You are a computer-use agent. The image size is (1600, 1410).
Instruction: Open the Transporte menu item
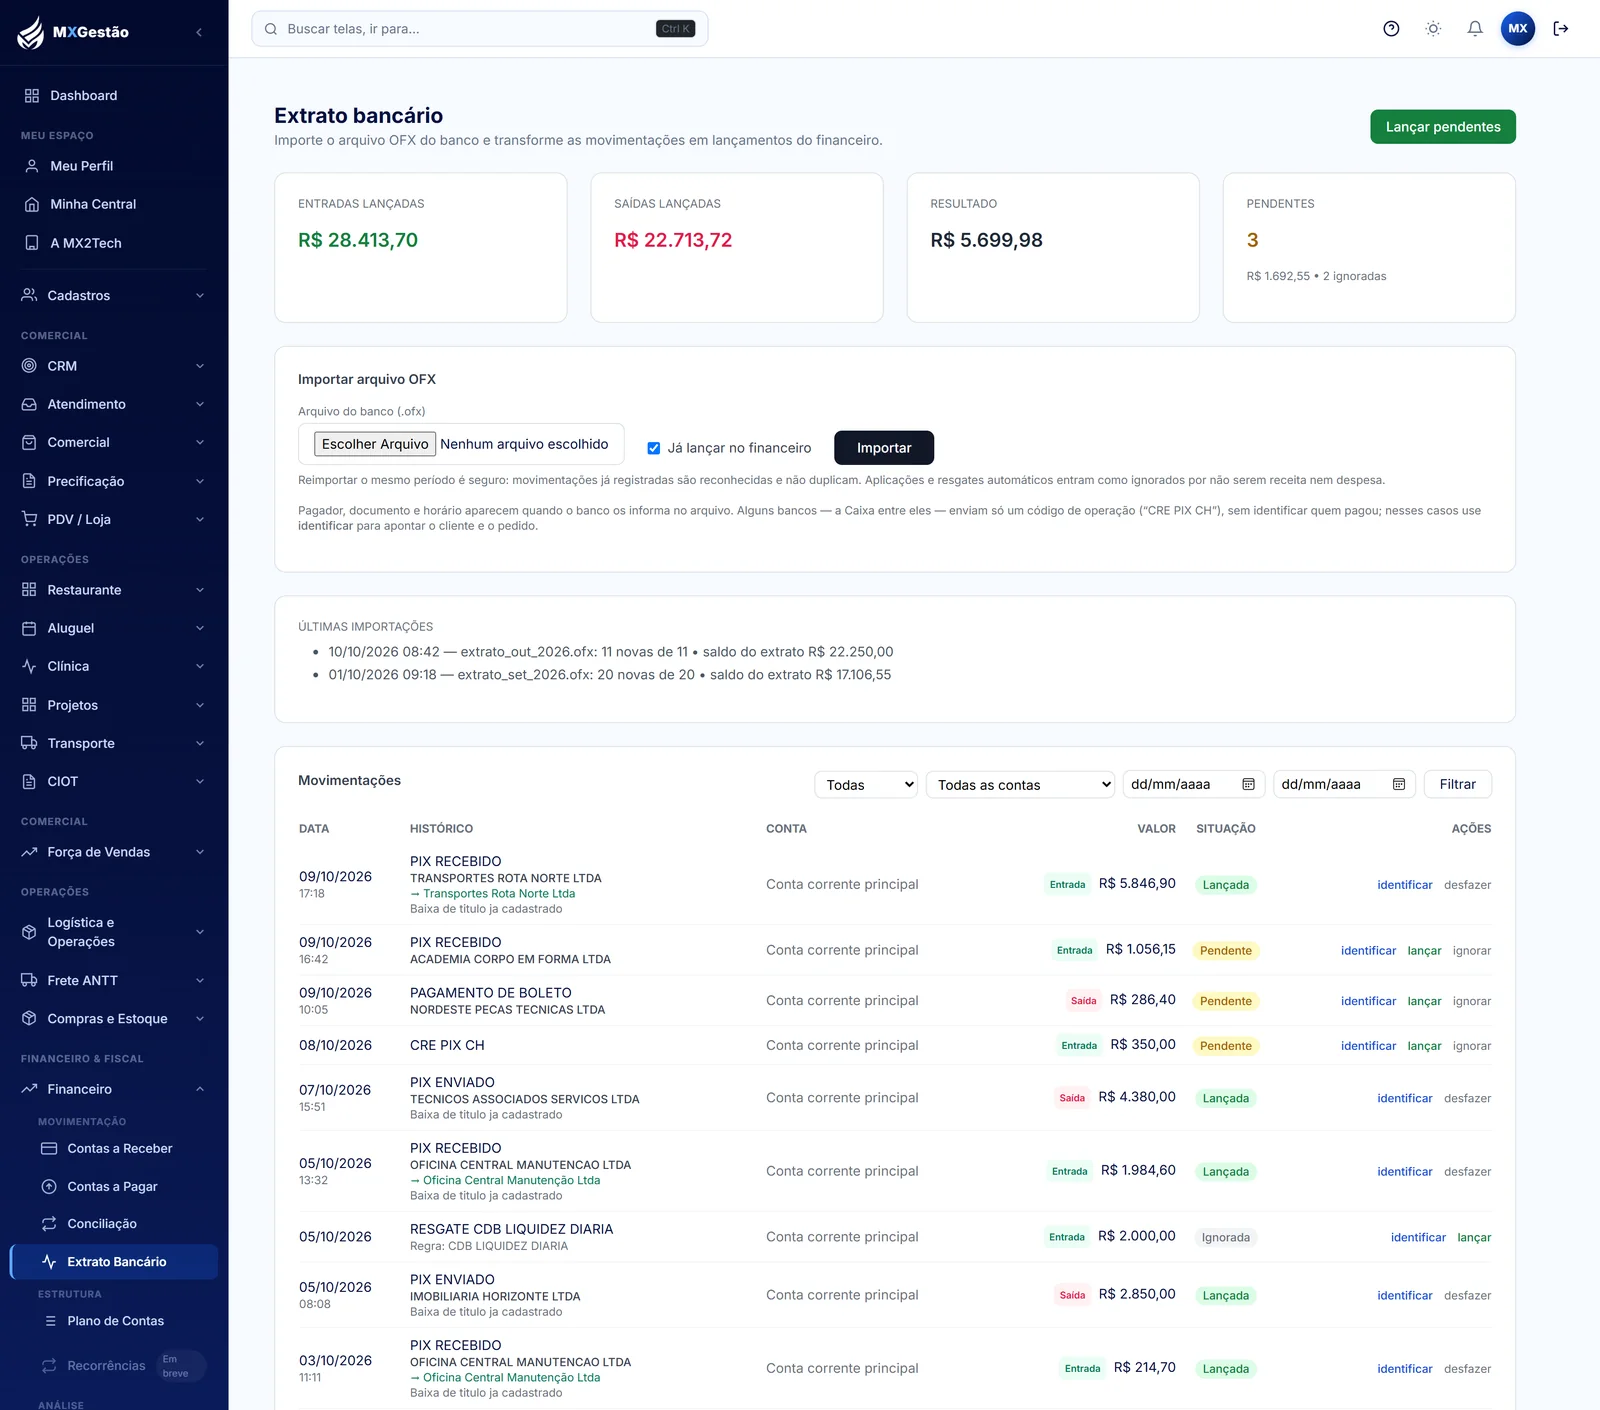(x=114, y=743)
